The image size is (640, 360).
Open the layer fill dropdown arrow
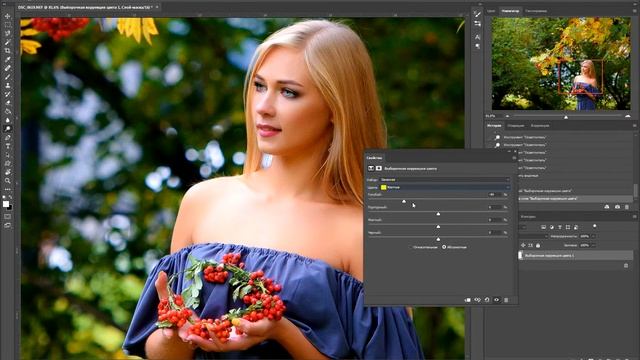click(x=594, y=245)
